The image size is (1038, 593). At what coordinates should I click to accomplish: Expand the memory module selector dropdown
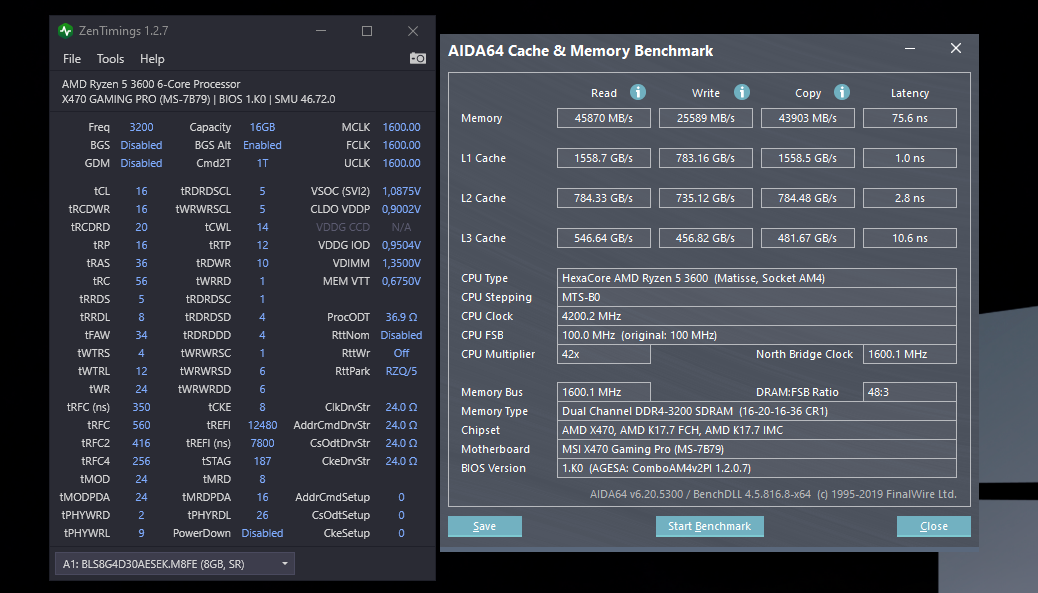click(x=175, y=564)
